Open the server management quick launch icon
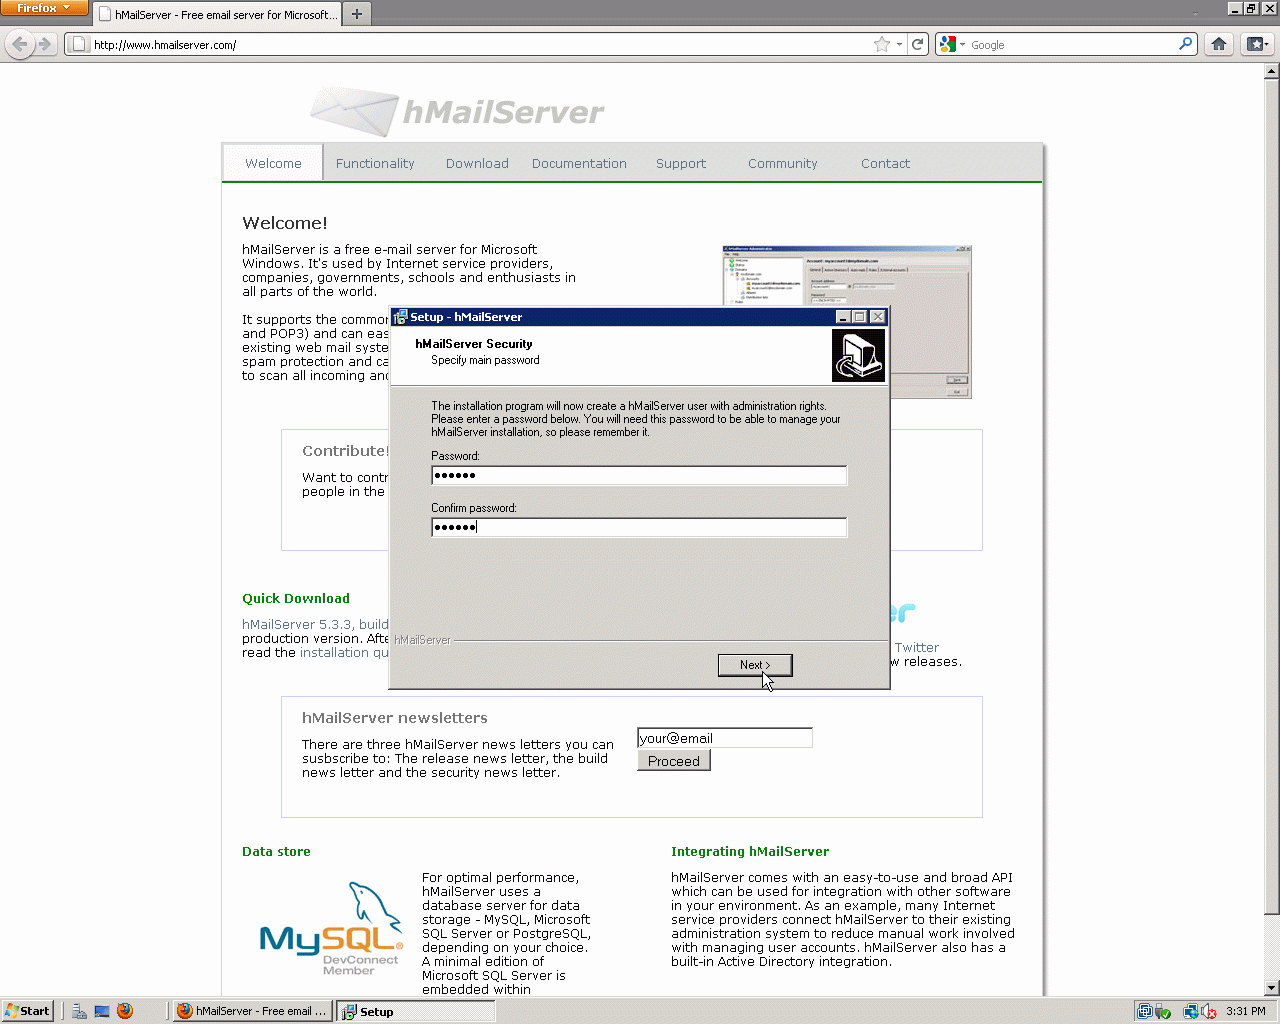This screenshot has height=1024, width=1280. point(79,1011)
